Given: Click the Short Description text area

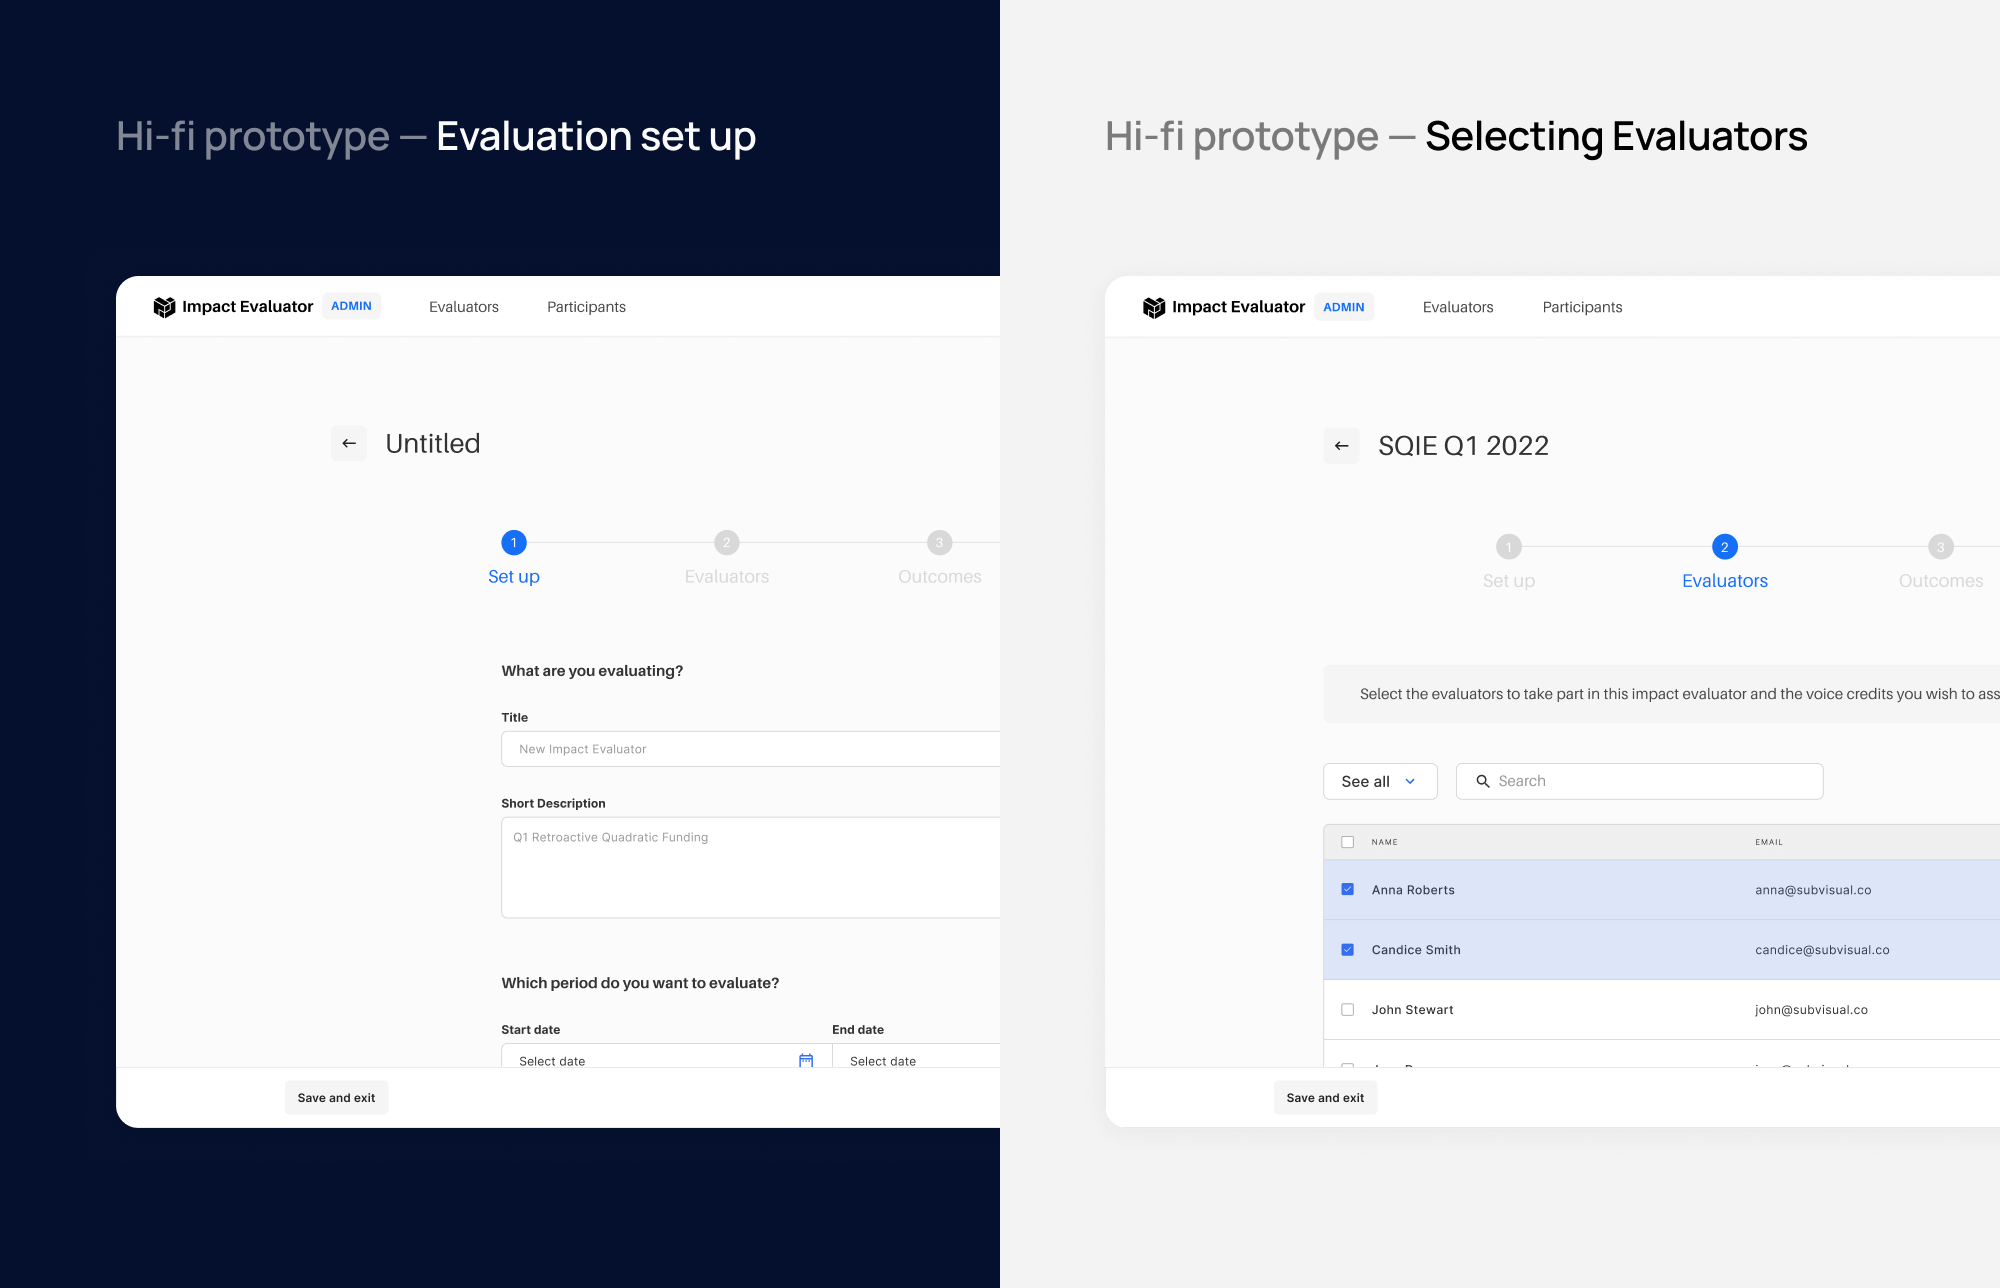Looking at the screenshot, I should coord(750,867).
